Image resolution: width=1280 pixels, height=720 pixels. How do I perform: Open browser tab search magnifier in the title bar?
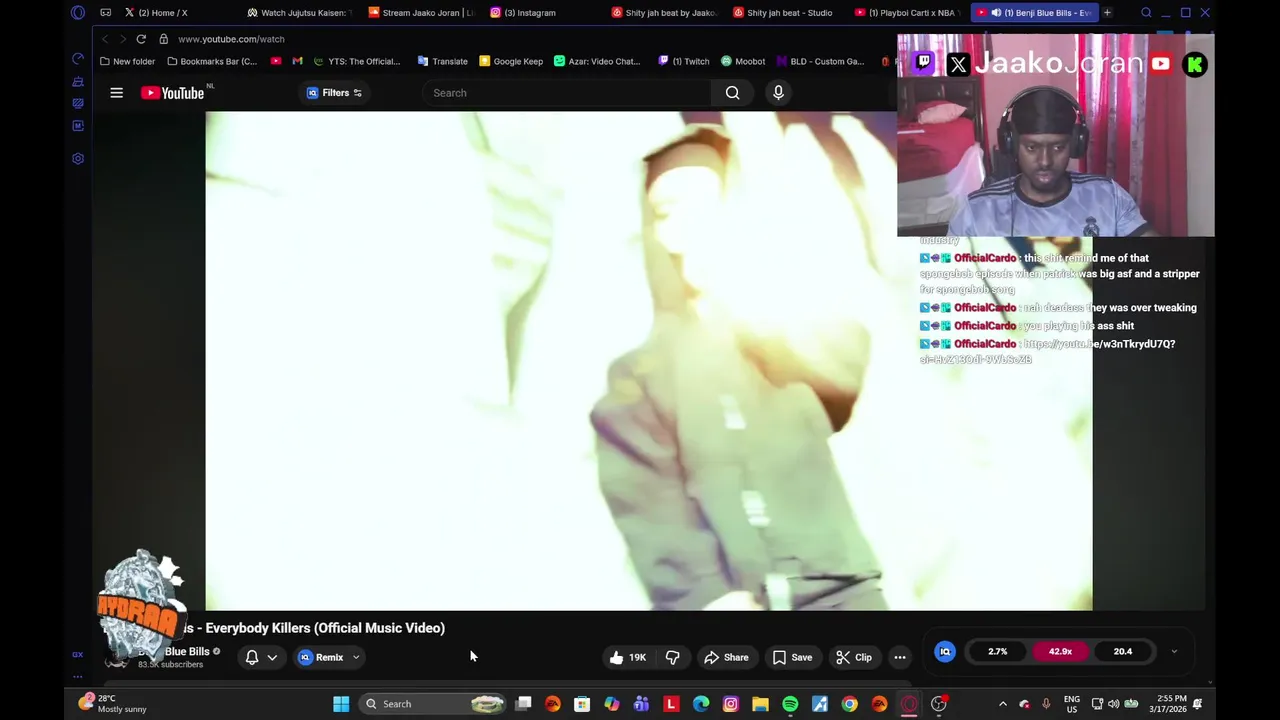click(x=1146, y=13)
